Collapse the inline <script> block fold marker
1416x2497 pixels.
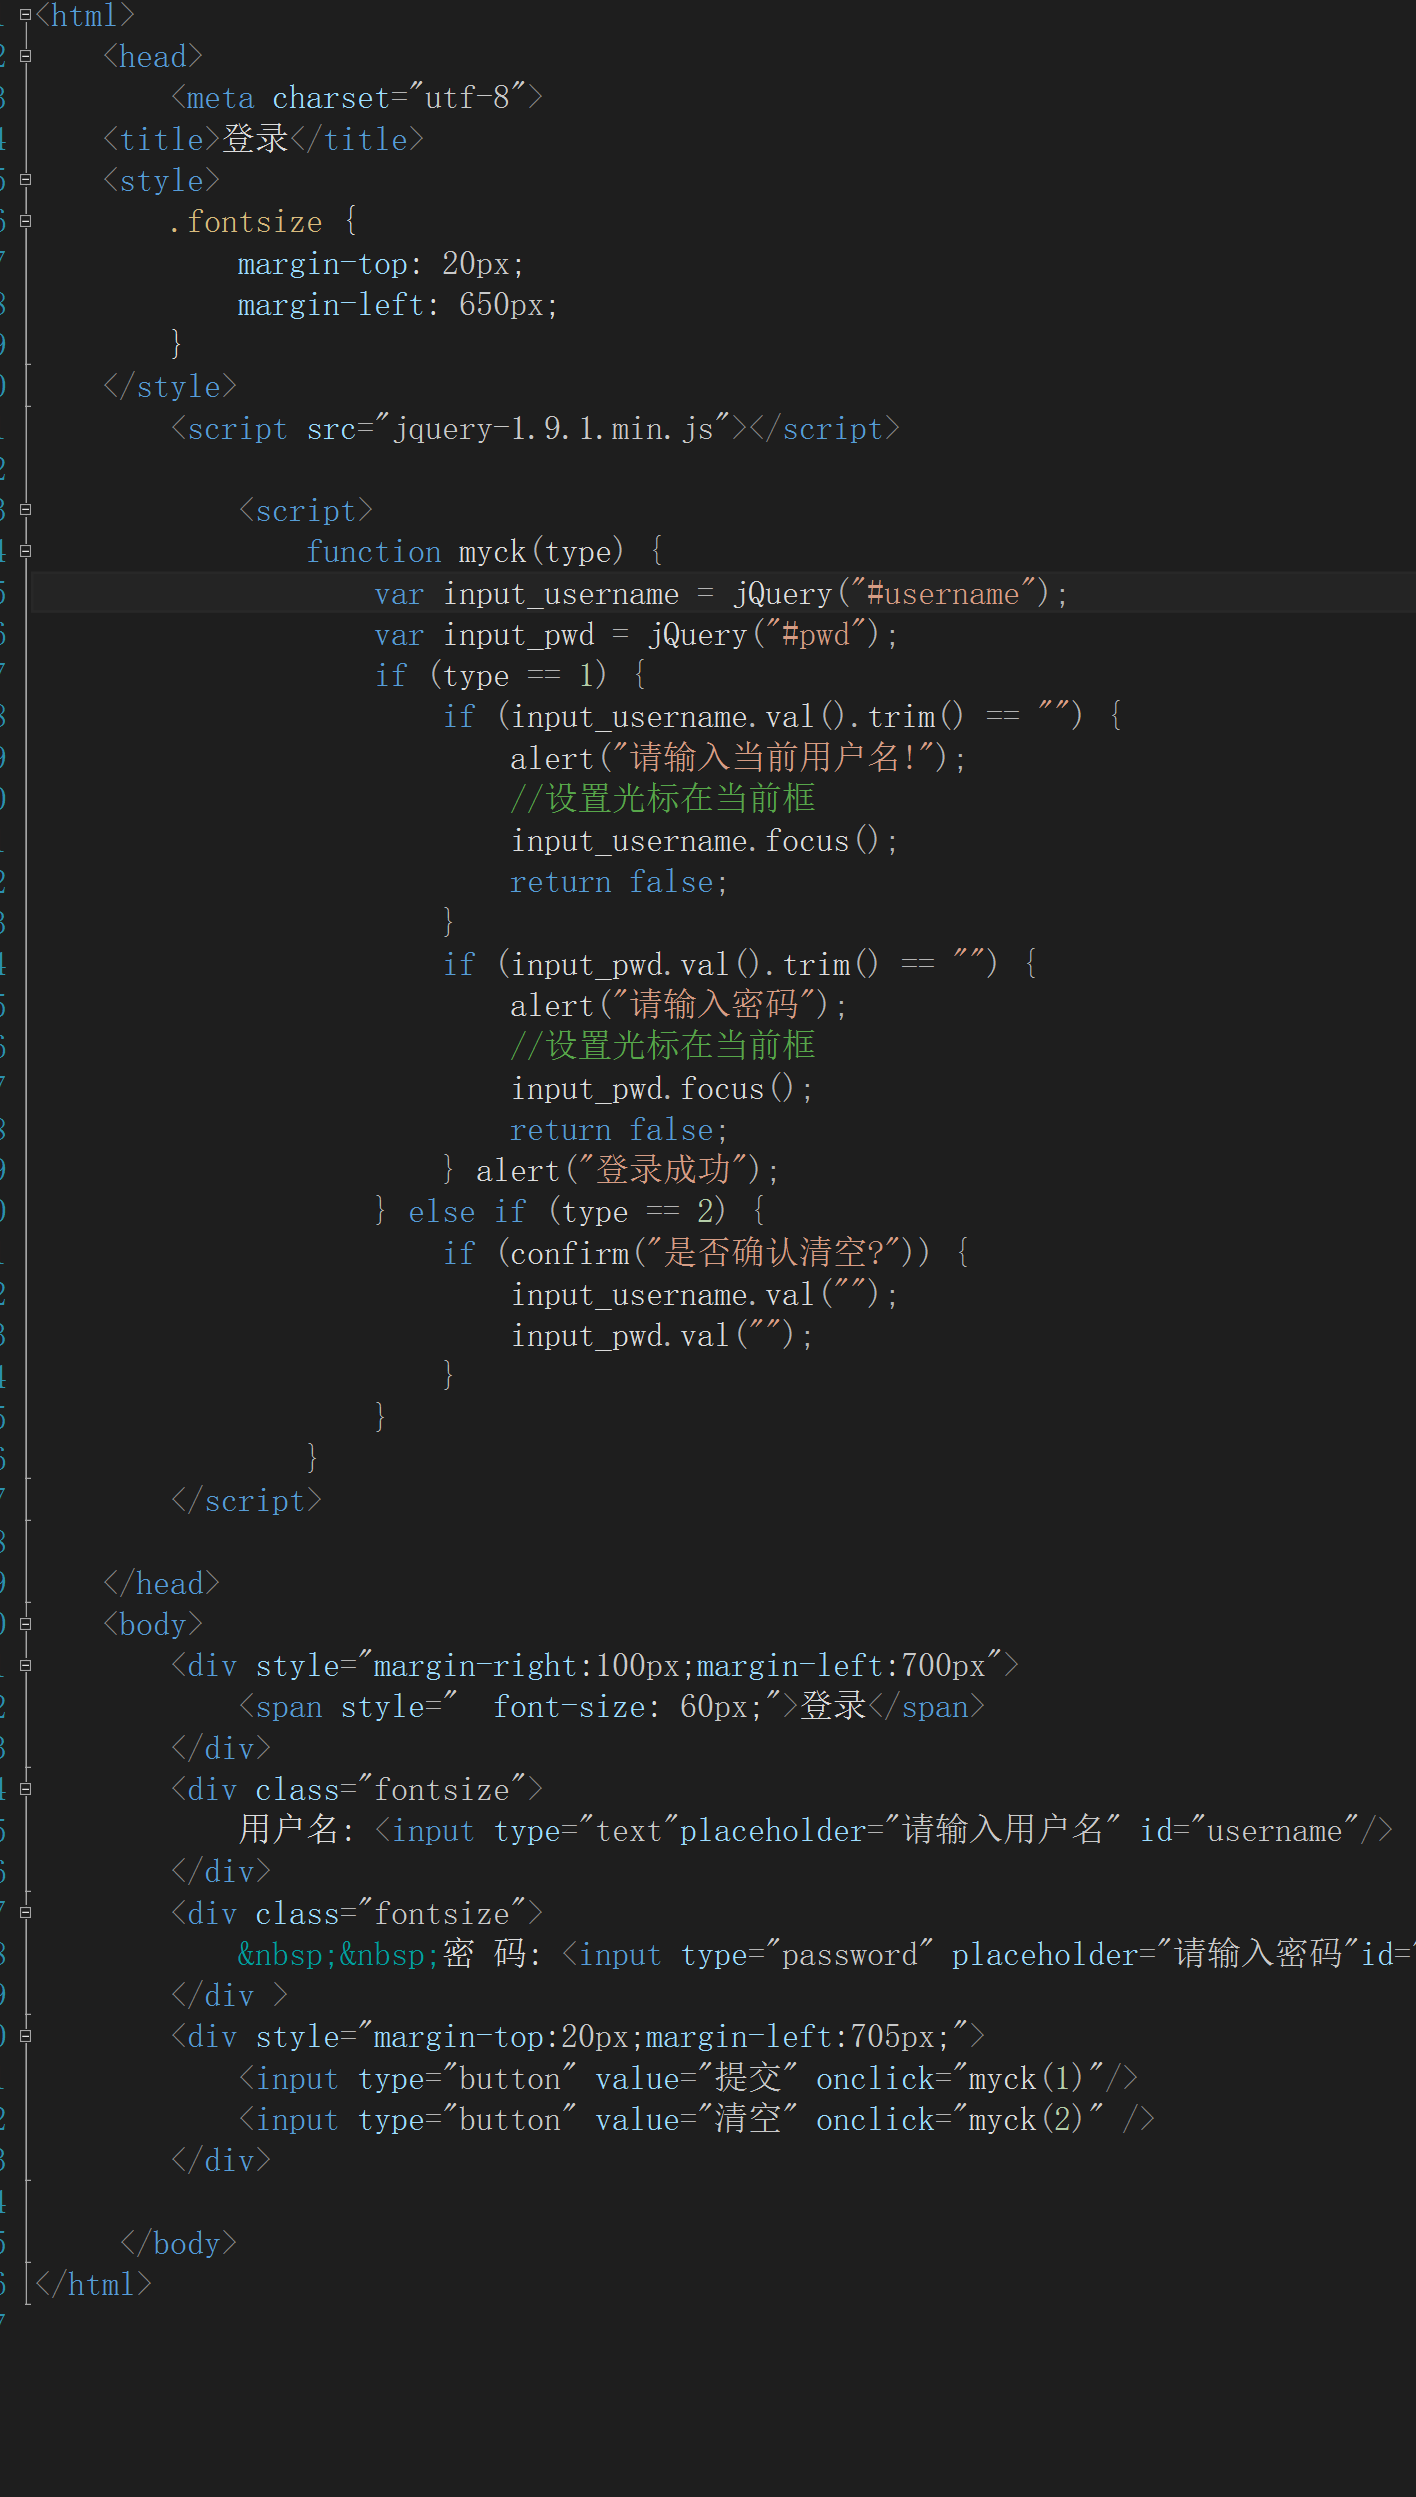pyautogui.click(x=25, y=510)
